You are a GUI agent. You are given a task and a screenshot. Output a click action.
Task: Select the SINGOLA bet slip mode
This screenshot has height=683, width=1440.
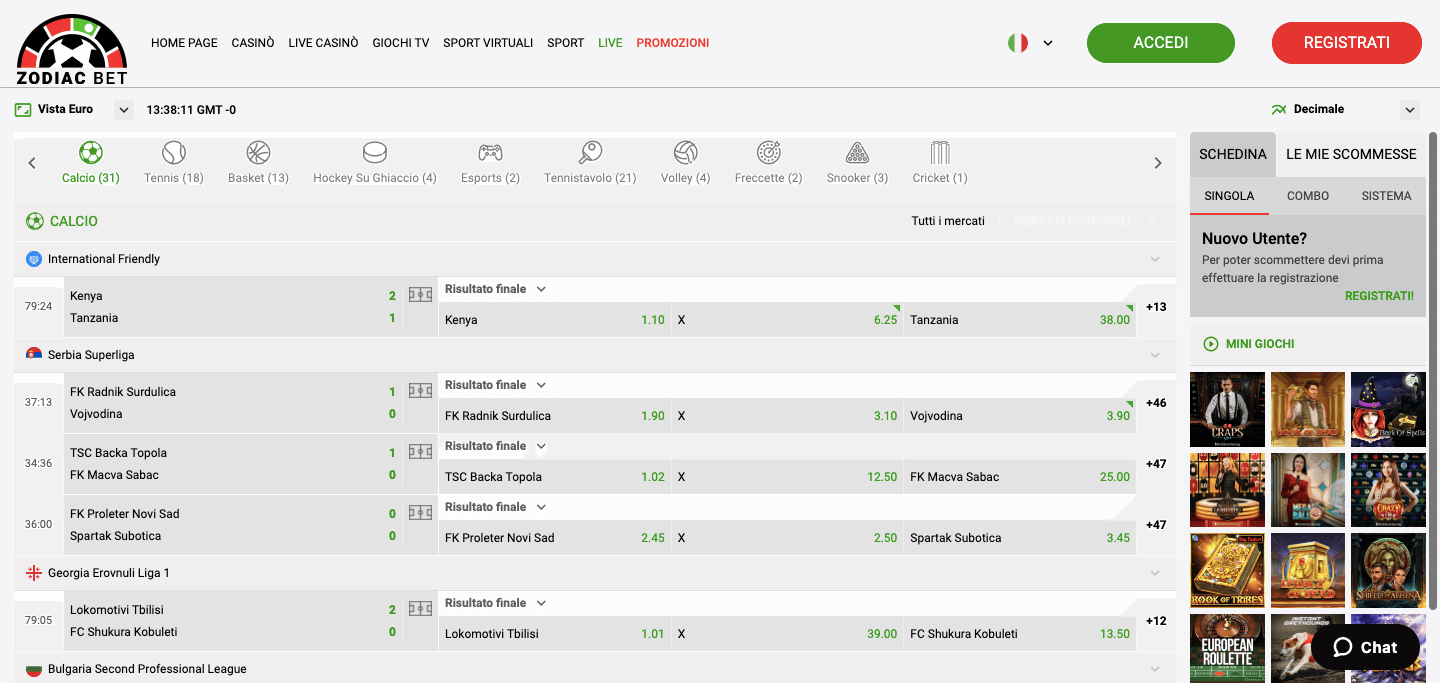pos(1229,196)
